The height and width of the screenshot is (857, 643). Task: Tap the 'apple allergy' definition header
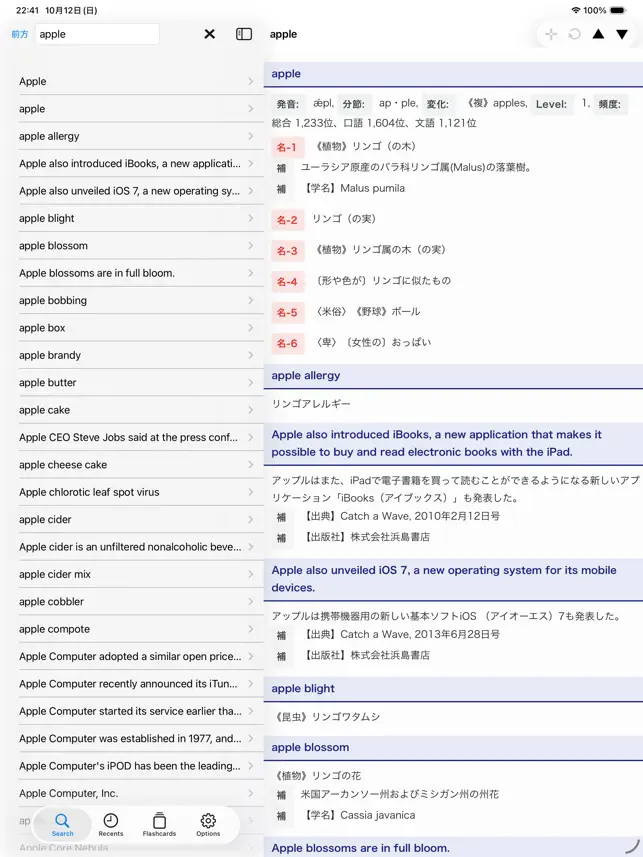[453, 376]
